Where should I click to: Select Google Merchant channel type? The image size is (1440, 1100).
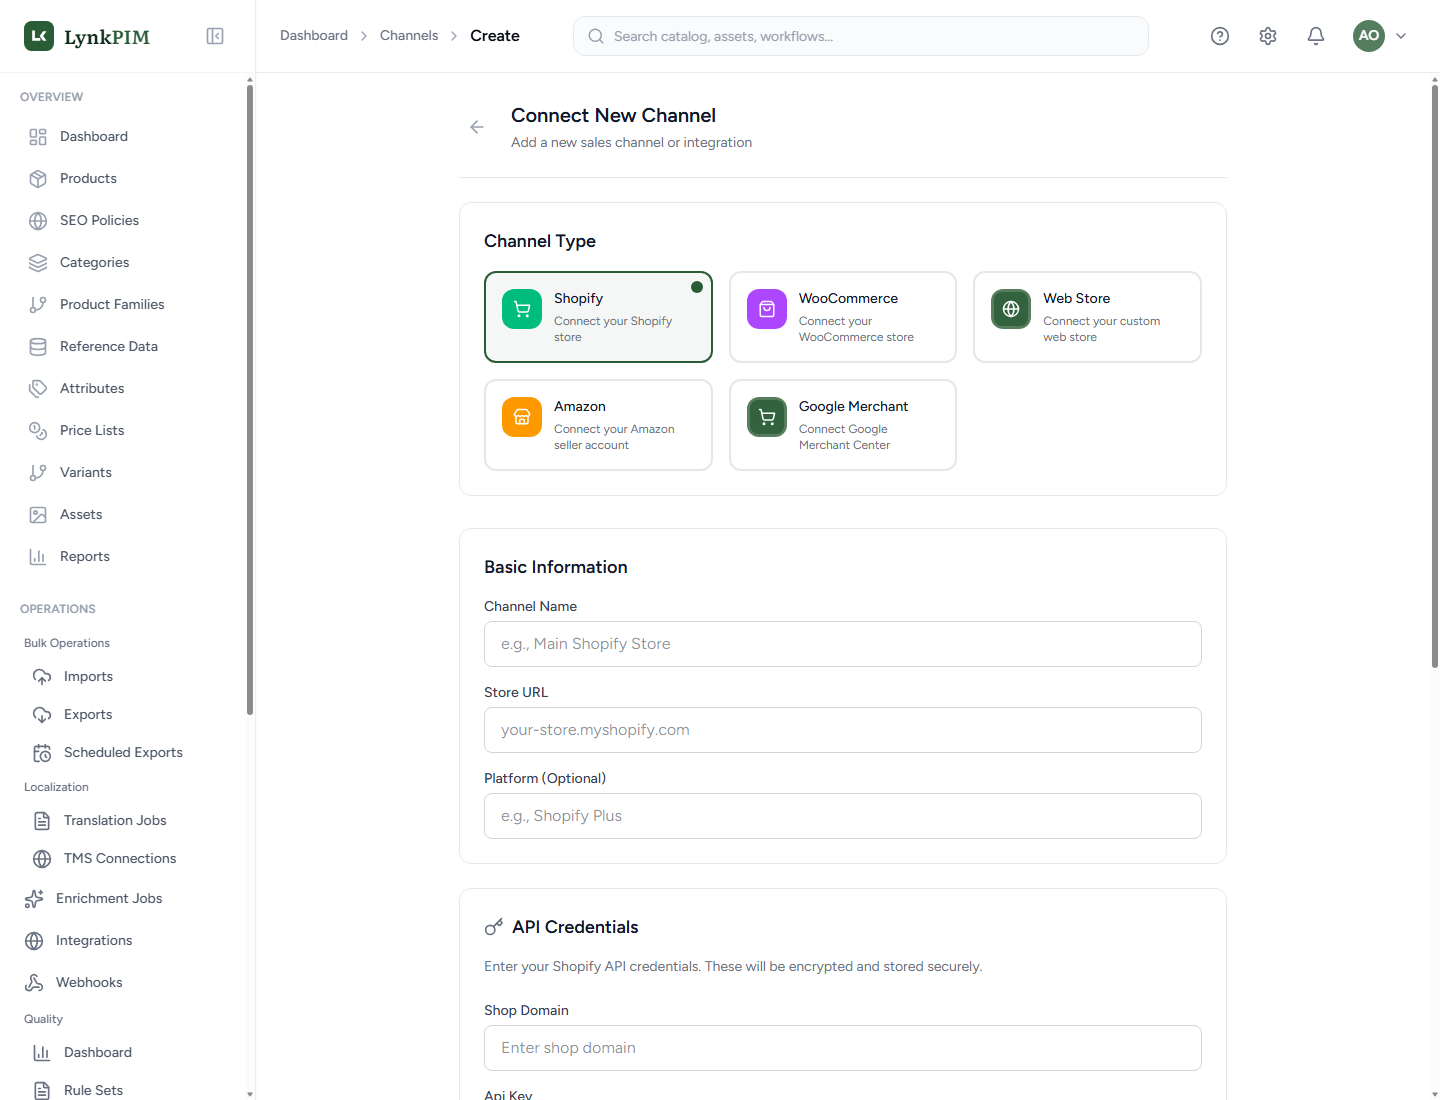coord(843,425)
